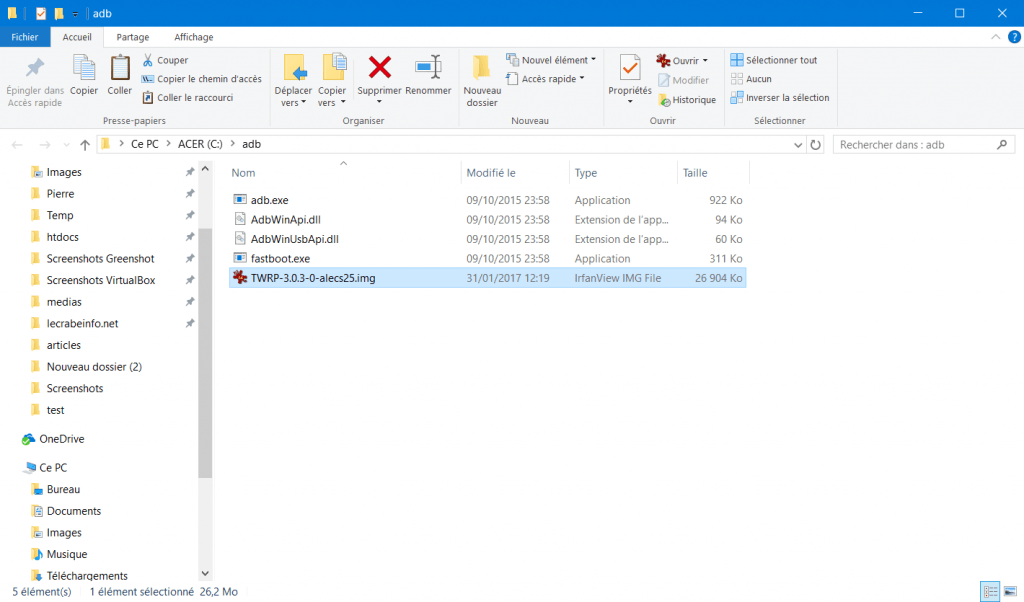Click Coller le raccourci
1024x602 pixels.
point(188,98)
